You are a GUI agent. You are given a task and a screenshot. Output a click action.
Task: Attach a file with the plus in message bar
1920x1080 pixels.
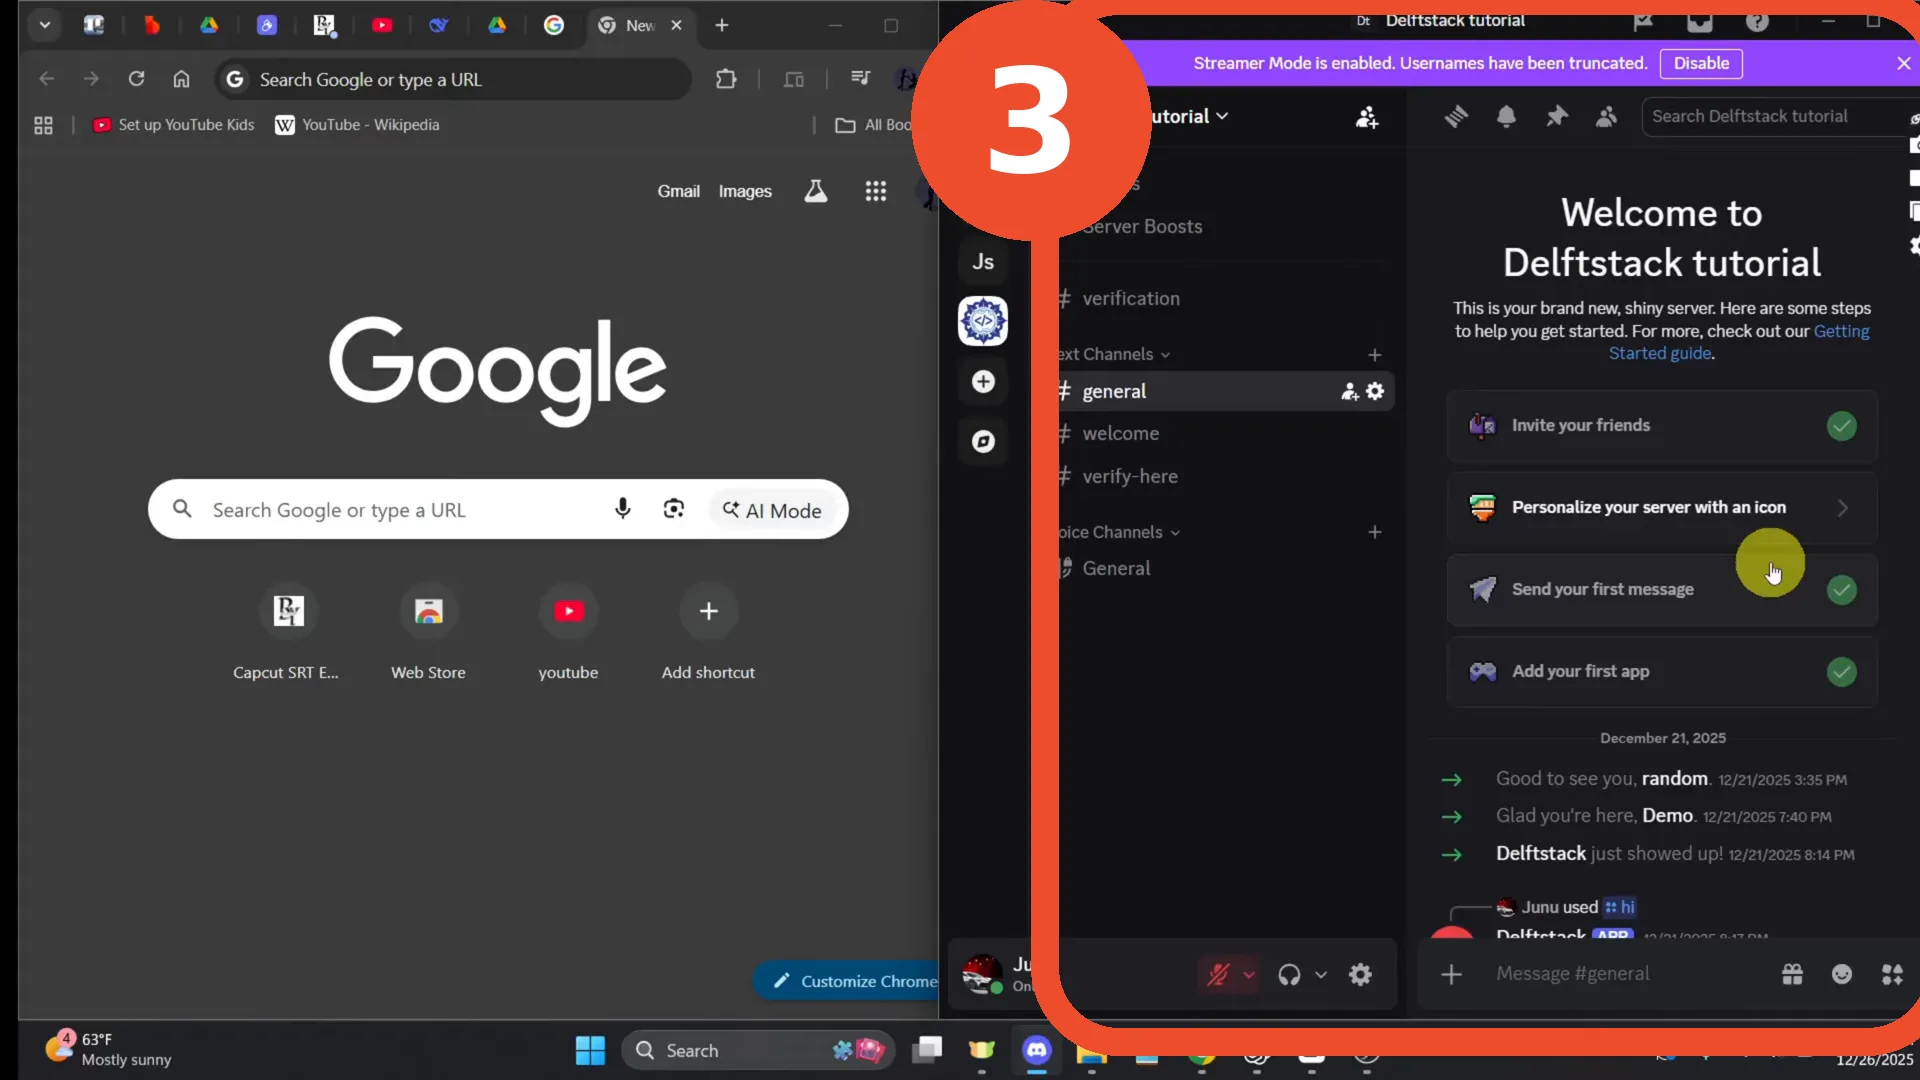tap(1451, 974)
